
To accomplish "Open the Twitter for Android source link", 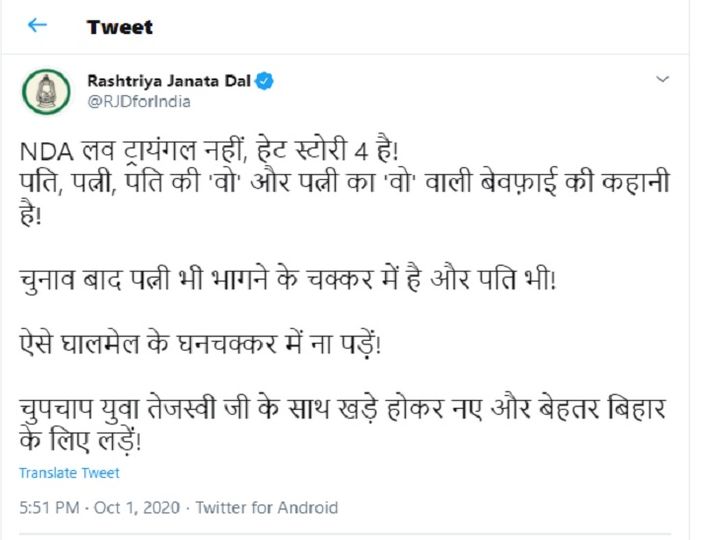I will pos(267,507).
